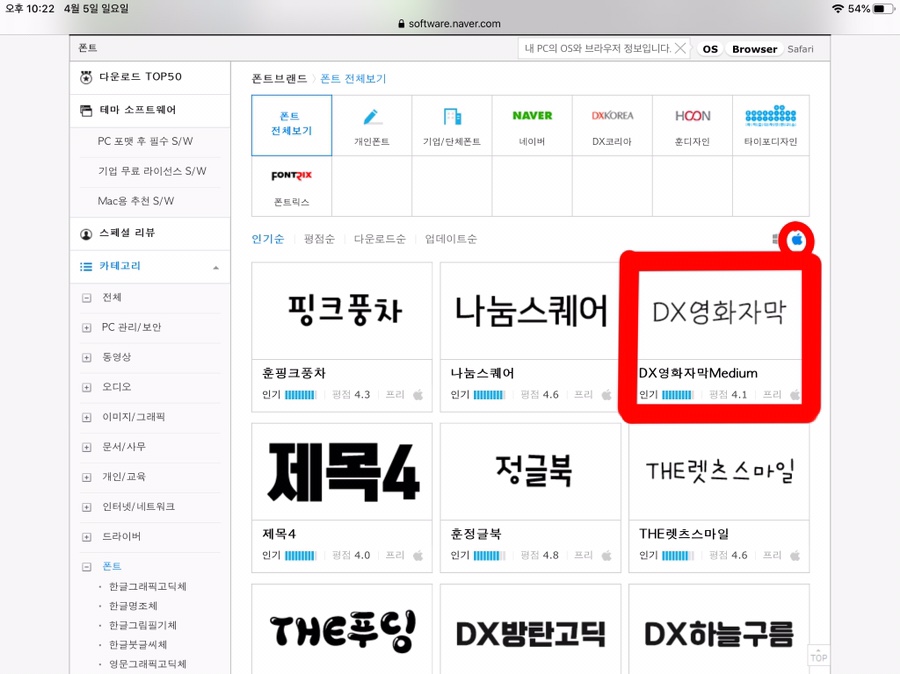
Task: Open the HOON design brand logo
Action: [693, 116]
